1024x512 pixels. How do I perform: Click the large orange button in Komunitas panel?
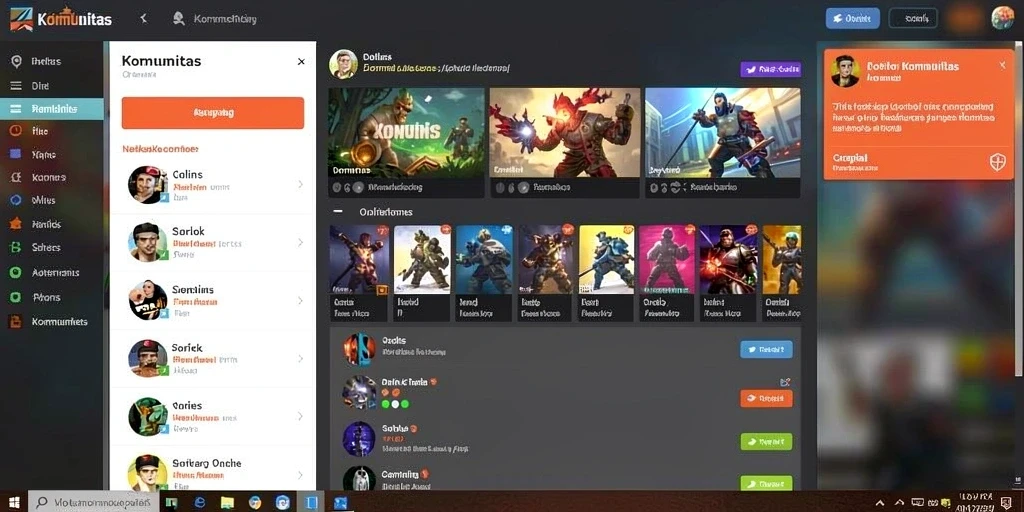tap(213, 113)
